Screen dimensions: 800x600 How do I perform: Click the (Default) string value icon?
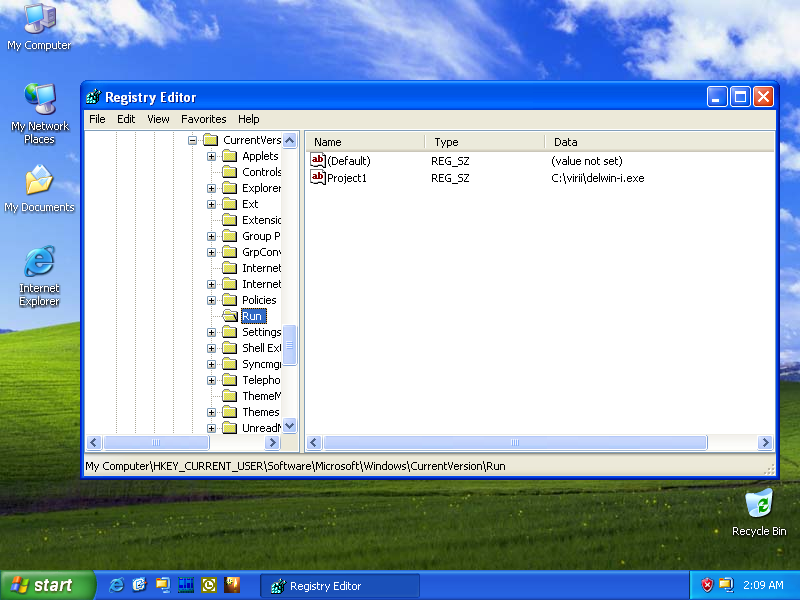(x=317, y=160)
